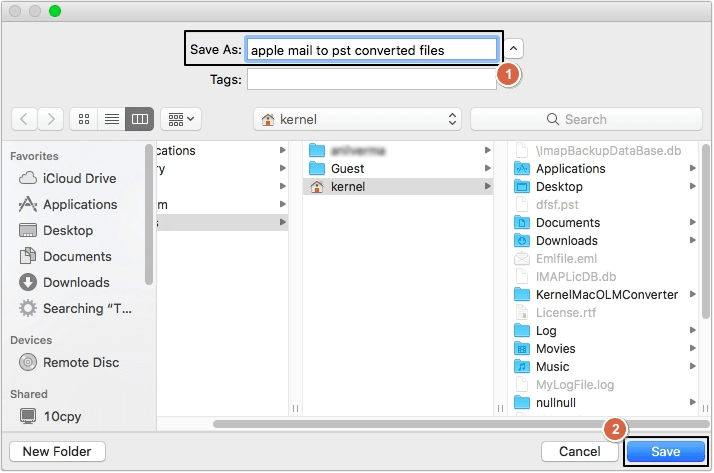714x473 pixels.
Task: Select Applications in the Favorites sidebar
Action: click(x=68, y=204)
